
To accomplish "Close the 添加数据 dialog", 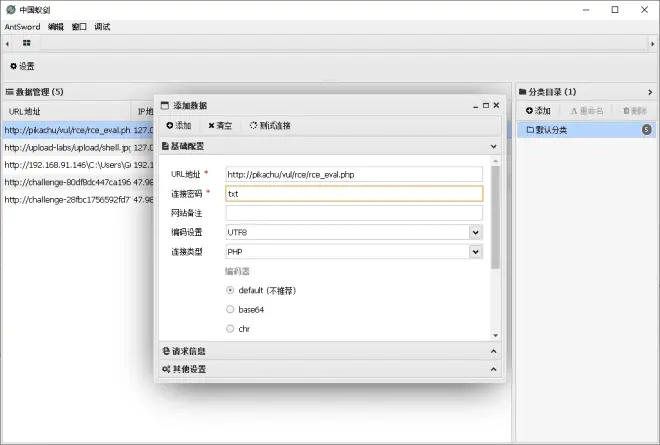I will point(495,105).
